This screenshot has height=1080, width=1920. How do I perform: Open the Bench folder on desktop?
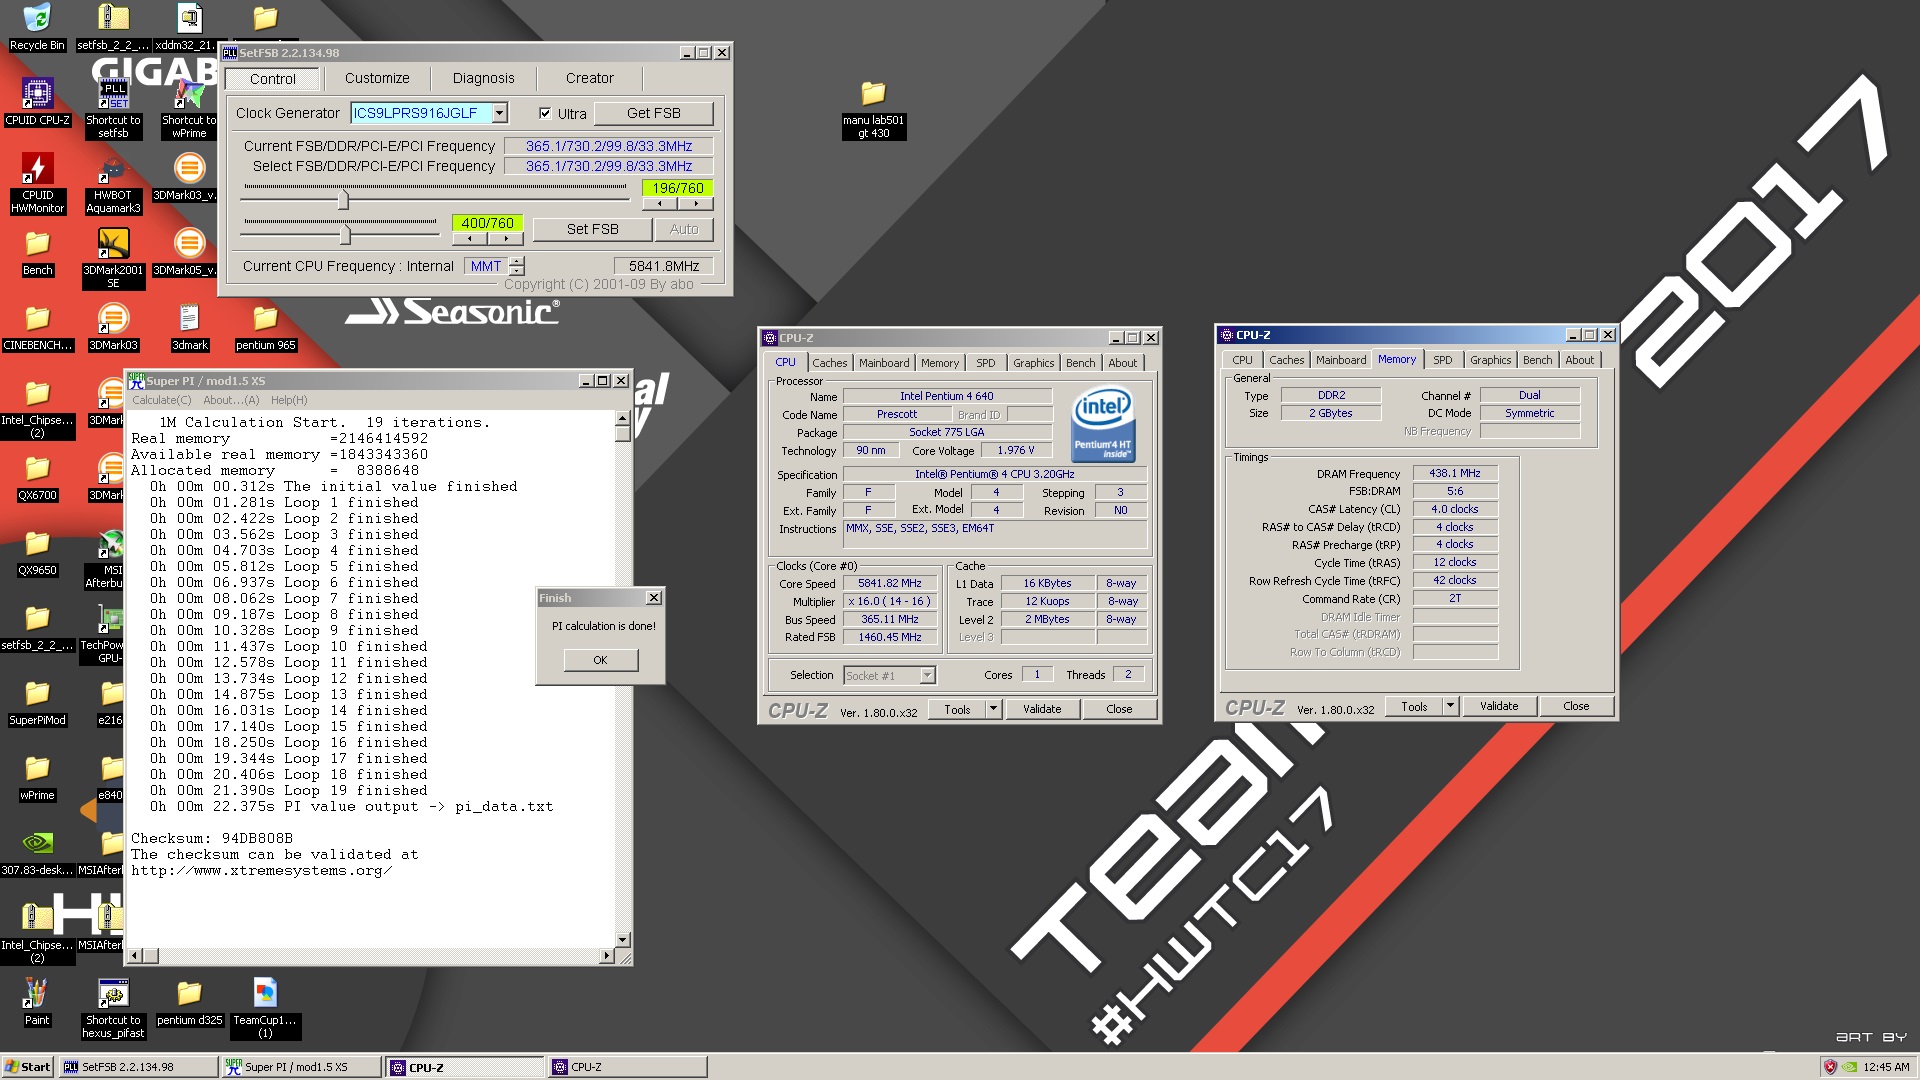(37, 252)
